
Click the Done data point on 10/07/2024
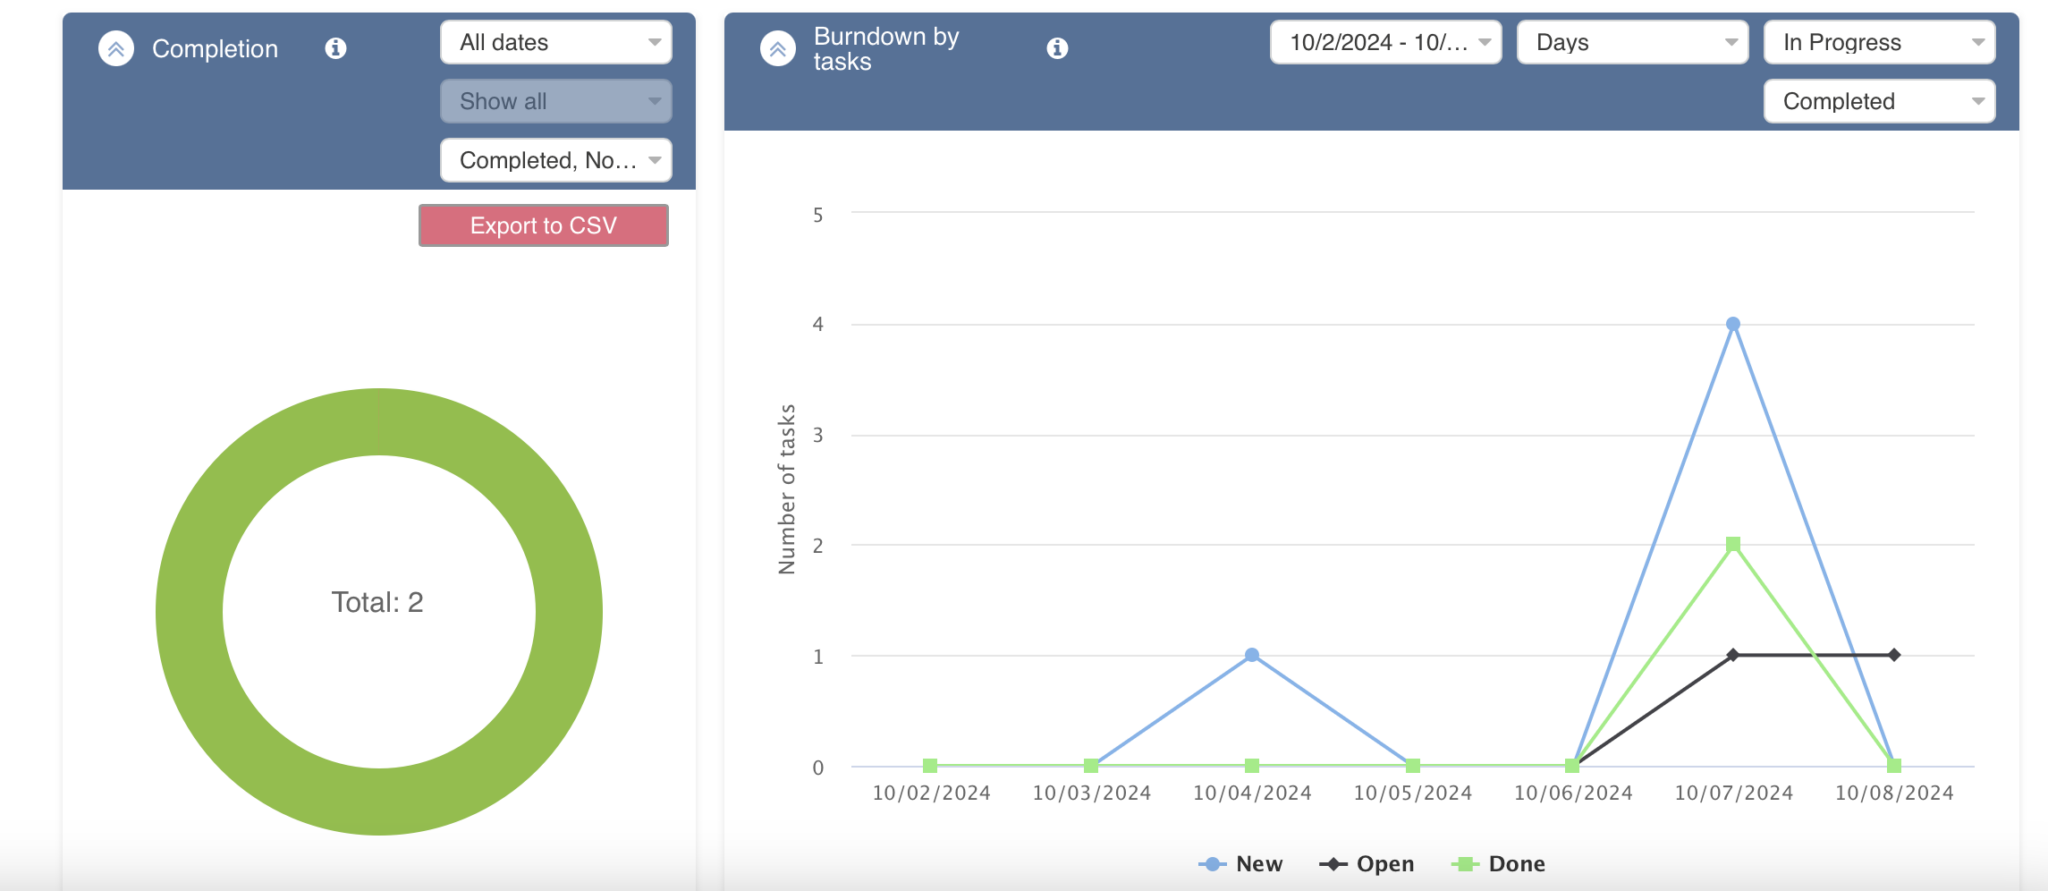click(x=1733, y=544)
